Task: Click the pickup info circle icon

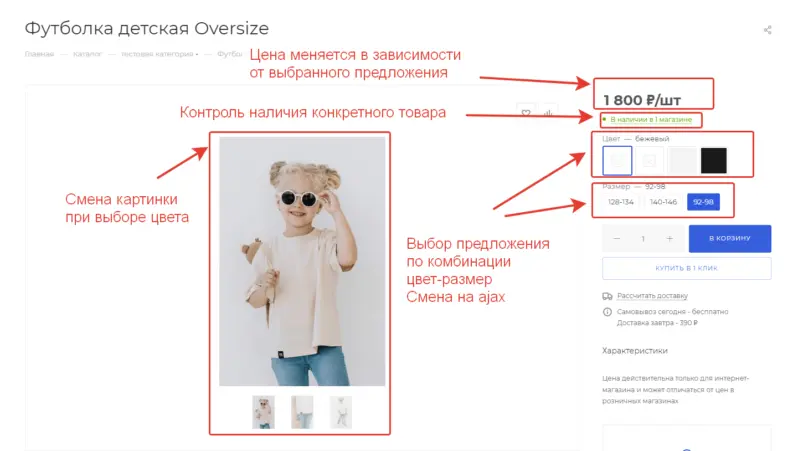Action: pyautogui.click(x=608, y=312)
